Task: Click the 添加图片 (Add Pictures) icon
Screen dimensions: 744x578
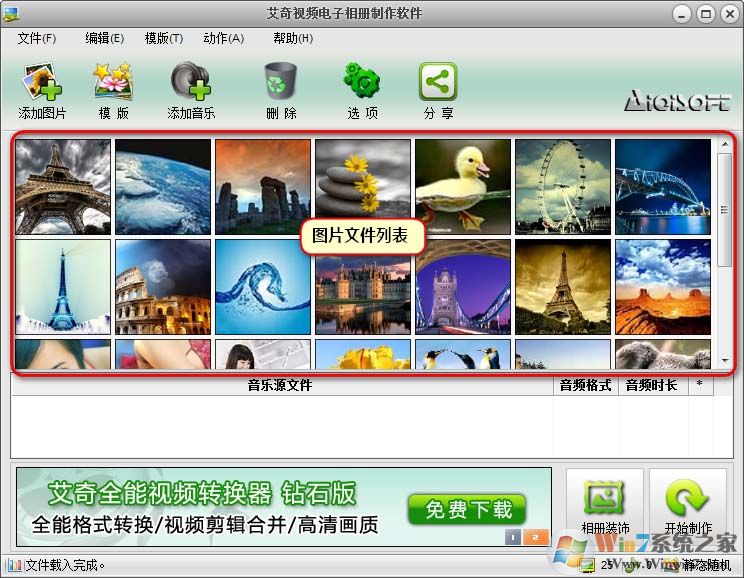Action: 42,82
